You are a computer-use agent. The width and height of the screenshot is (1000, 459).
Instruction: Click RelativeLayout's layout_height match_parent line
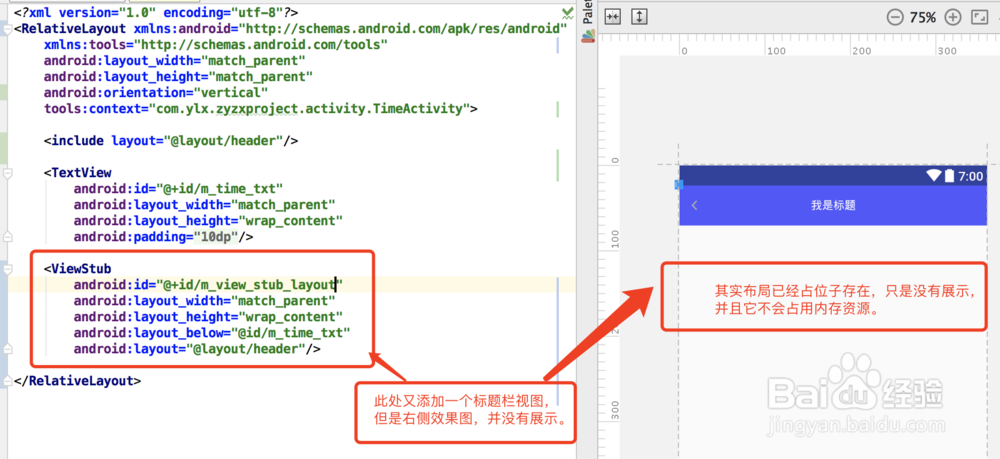click(179, 76)
